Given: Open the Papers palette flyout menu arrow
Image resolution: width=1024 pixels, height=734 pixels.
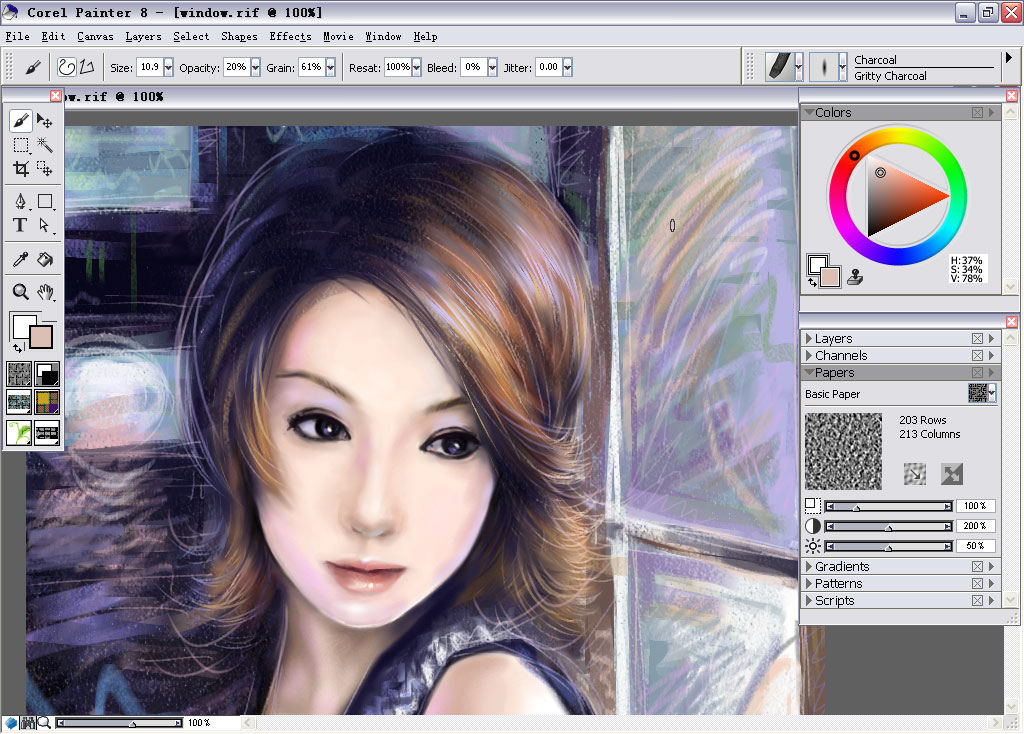Looking at the screenshot, I should tap(991, 372).
